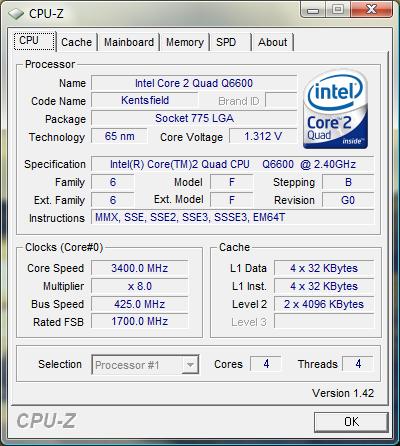
Task: Click the 3400.0 MHz core speed value
Action: point(140,268)
